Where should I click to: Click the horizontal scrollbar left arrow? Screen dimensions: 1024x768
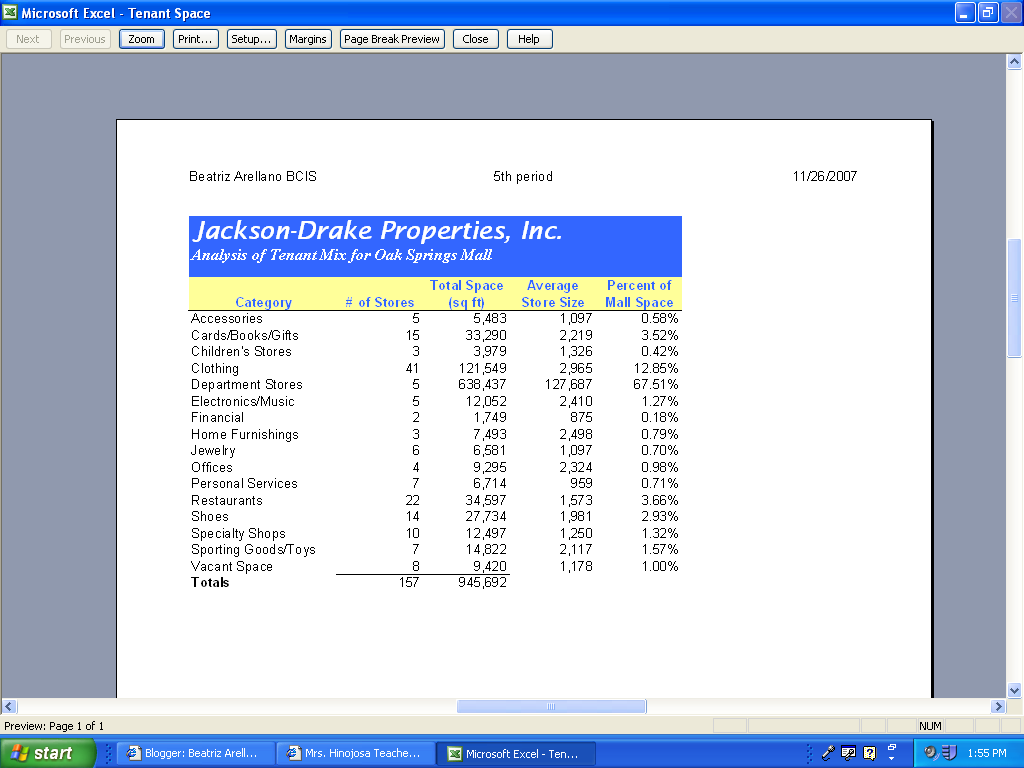(9, 706)
